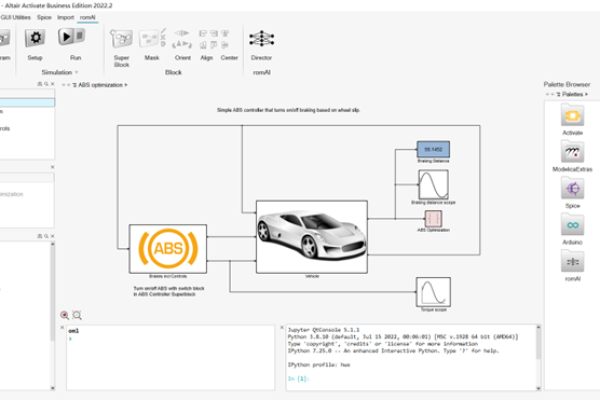
Task: Click the Jupyter console scrollbar up arrow
Action: 538,327
